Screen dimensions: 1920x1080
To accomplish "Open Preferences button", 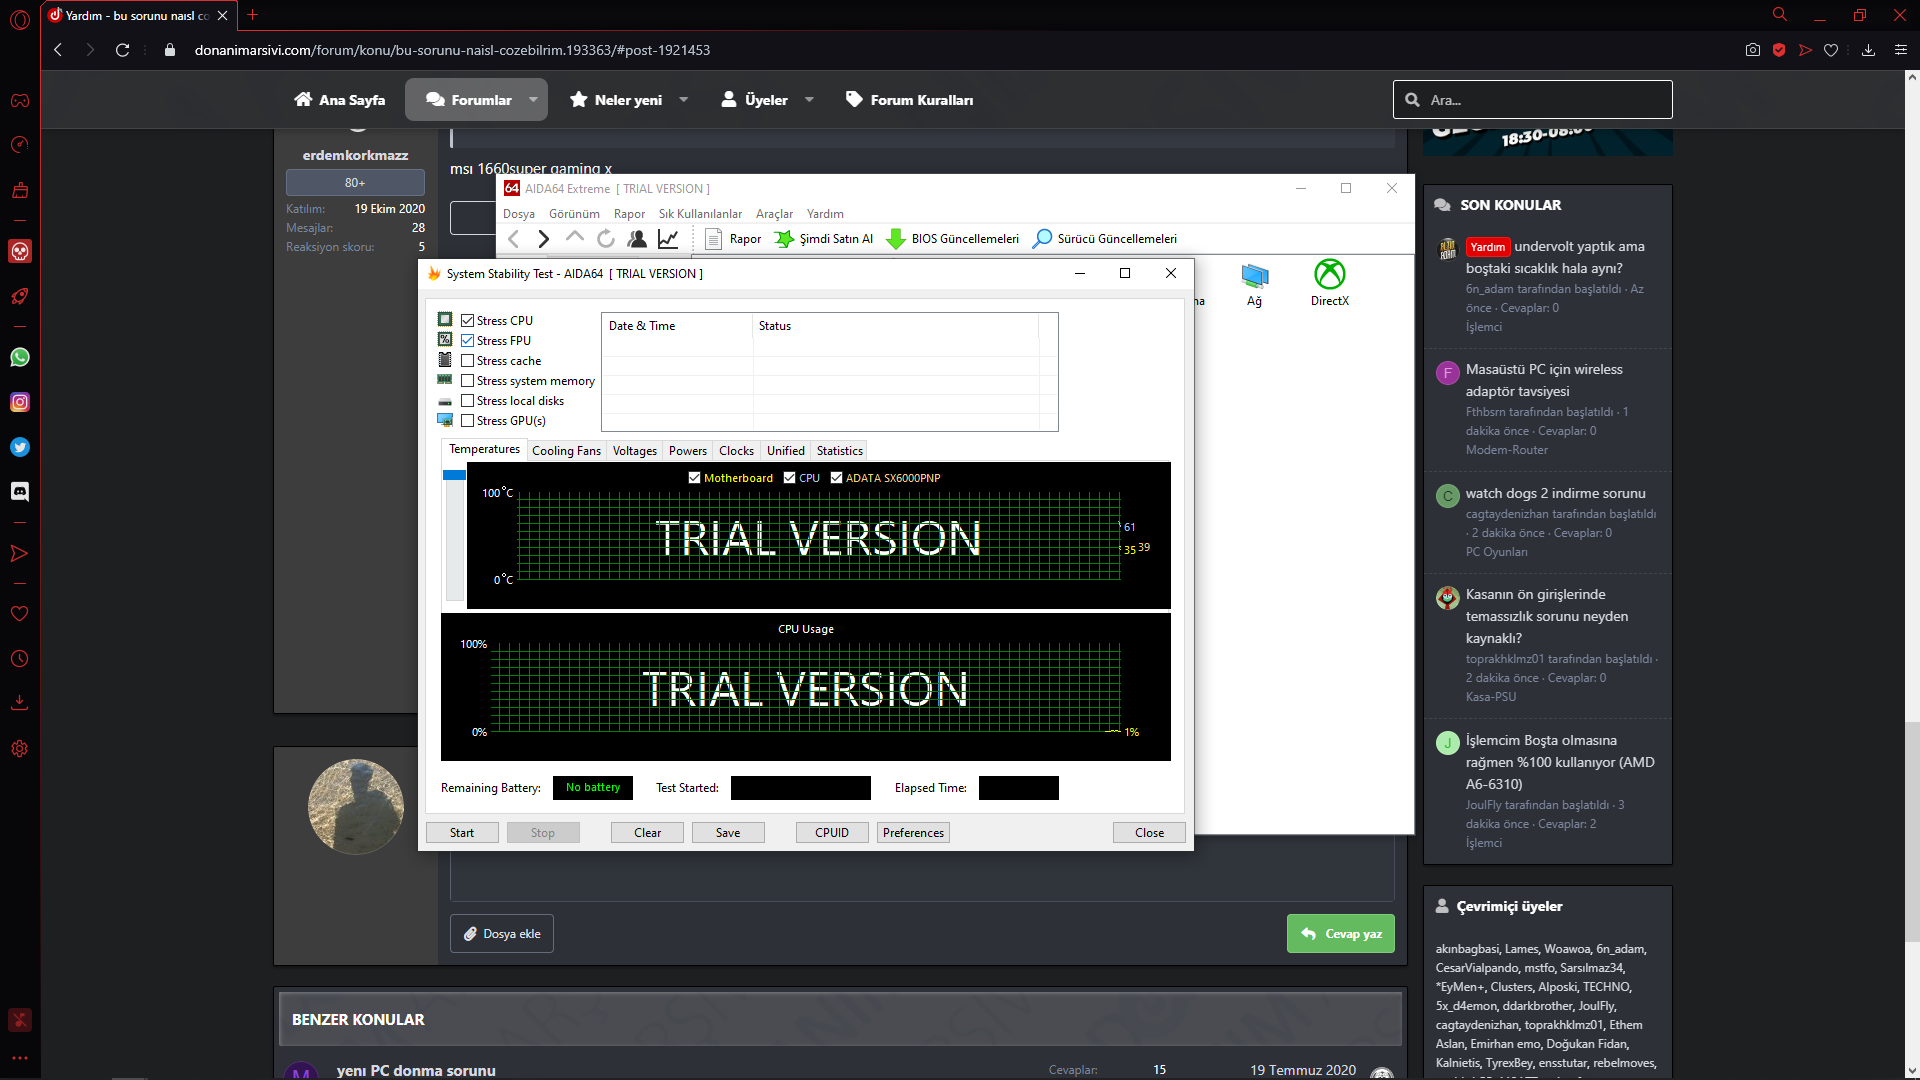I will [x=913, y=833].
